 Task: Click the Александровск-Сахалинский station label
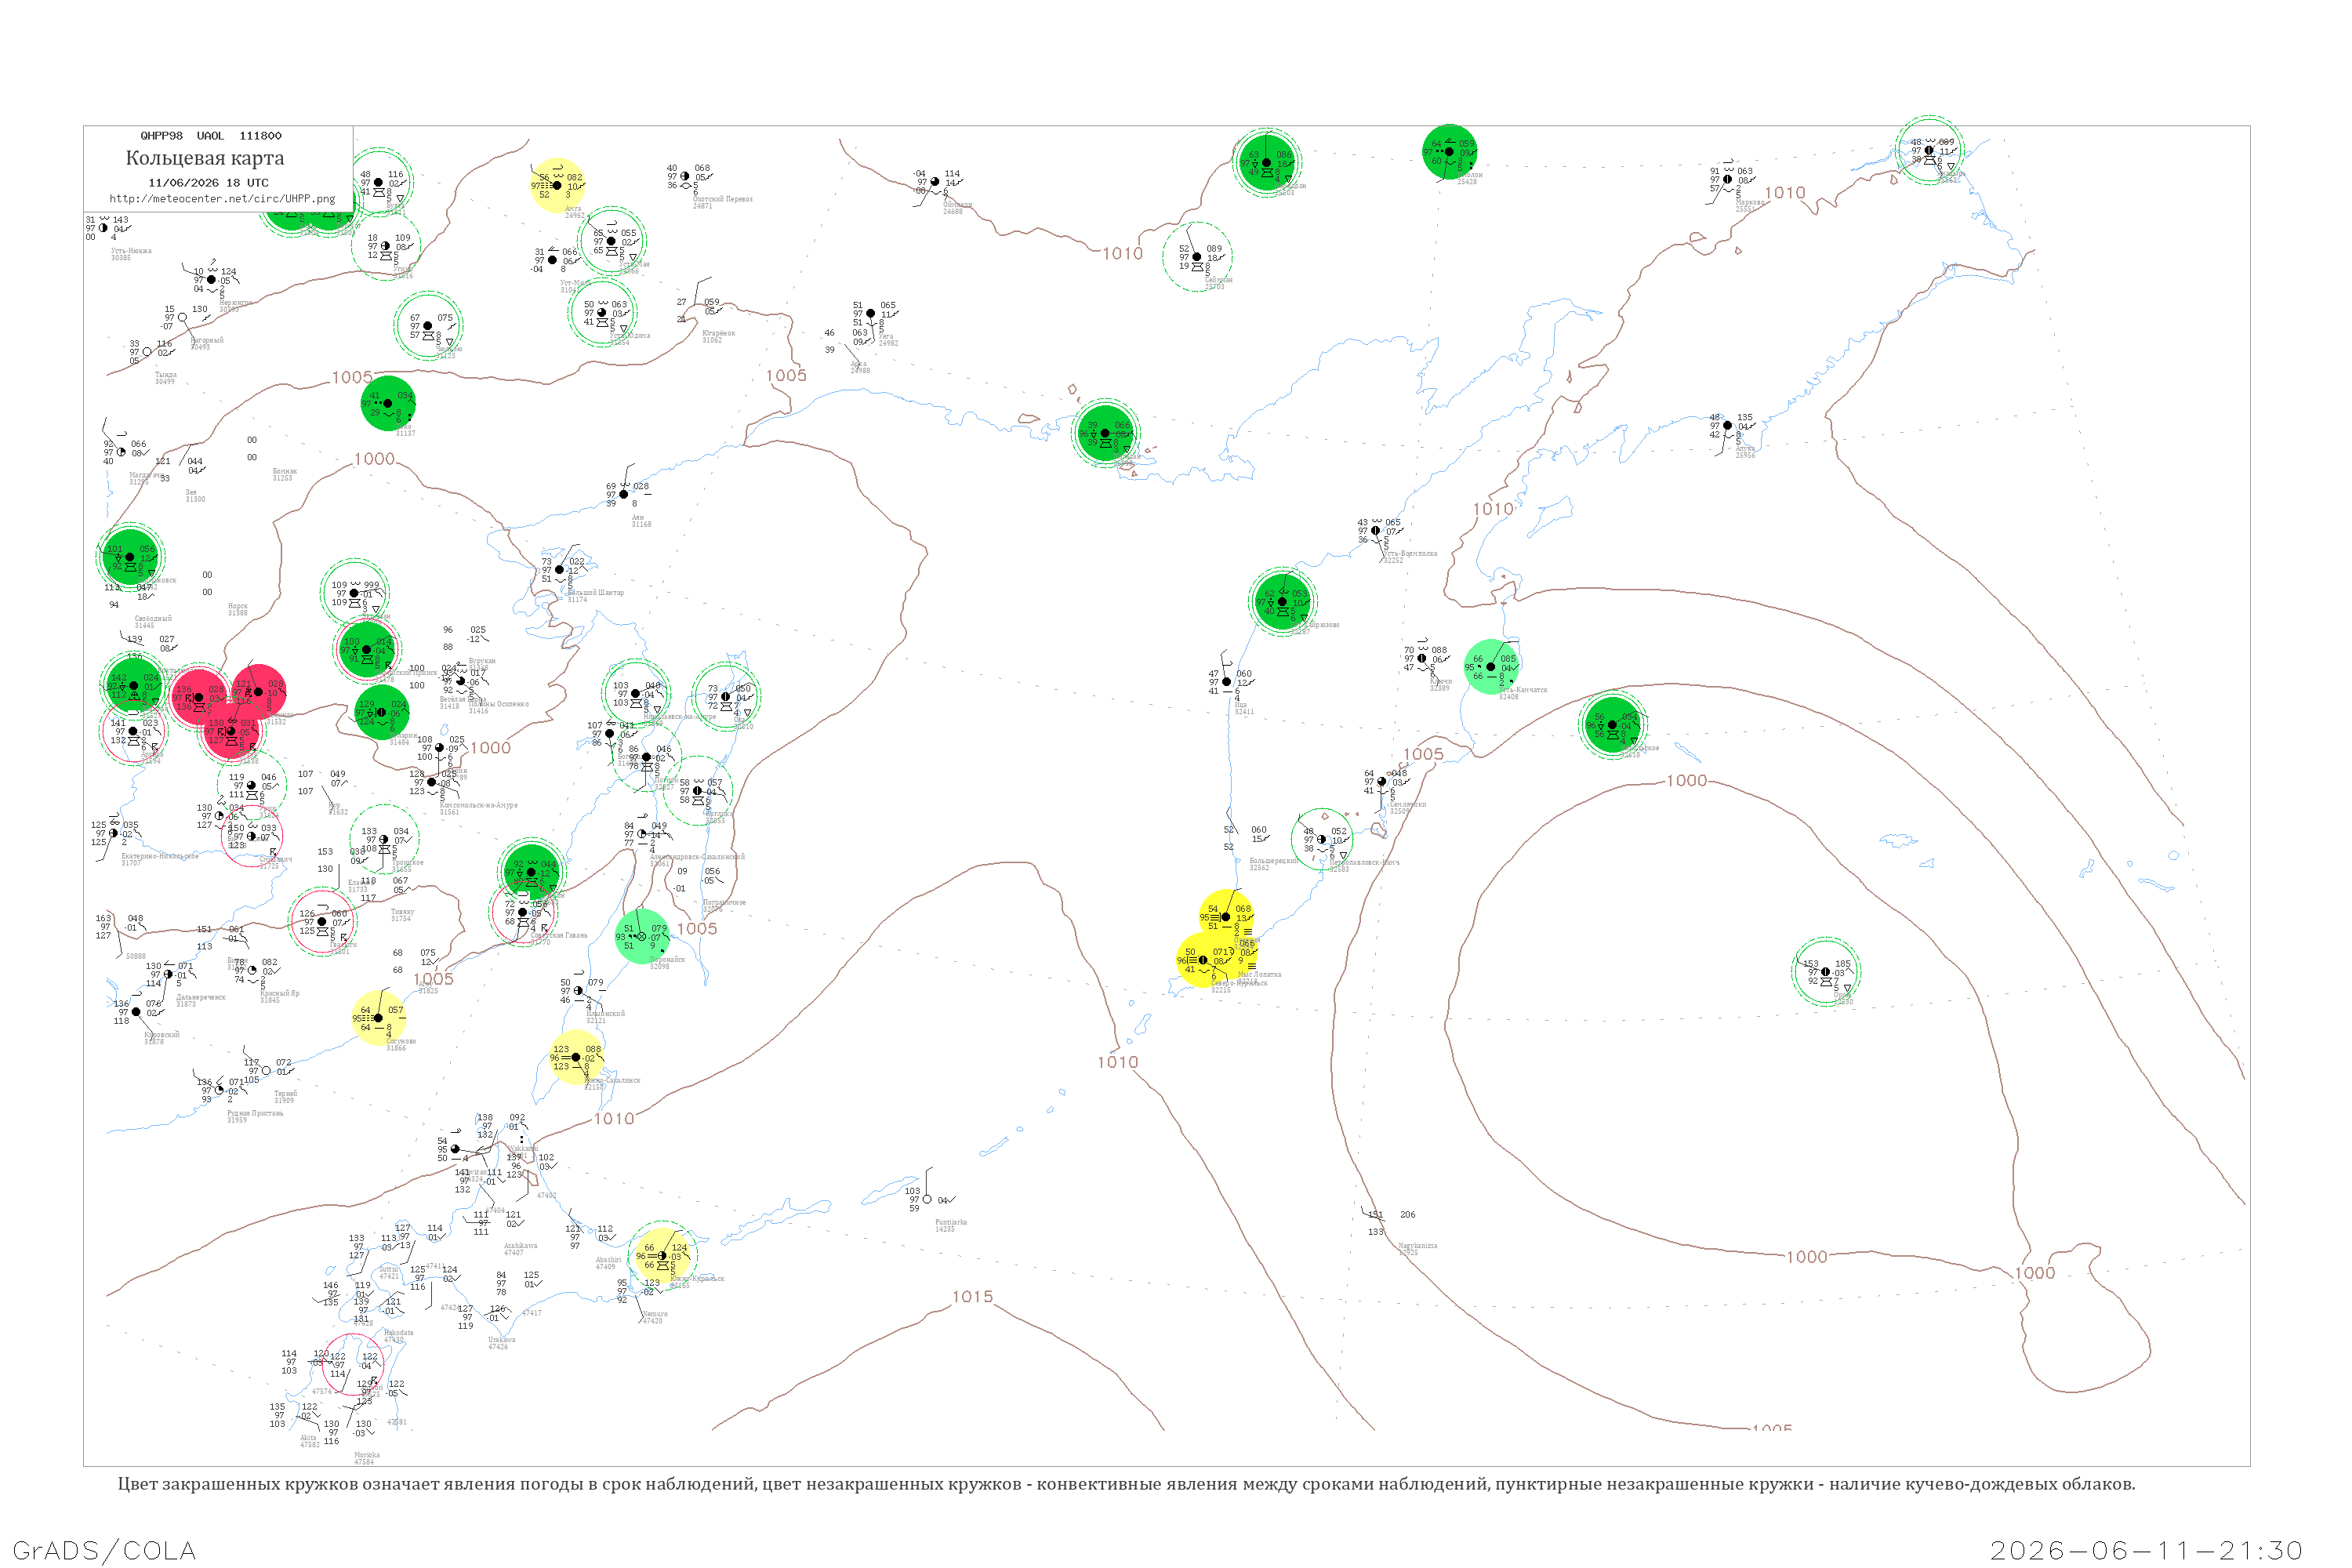point(697,857)
